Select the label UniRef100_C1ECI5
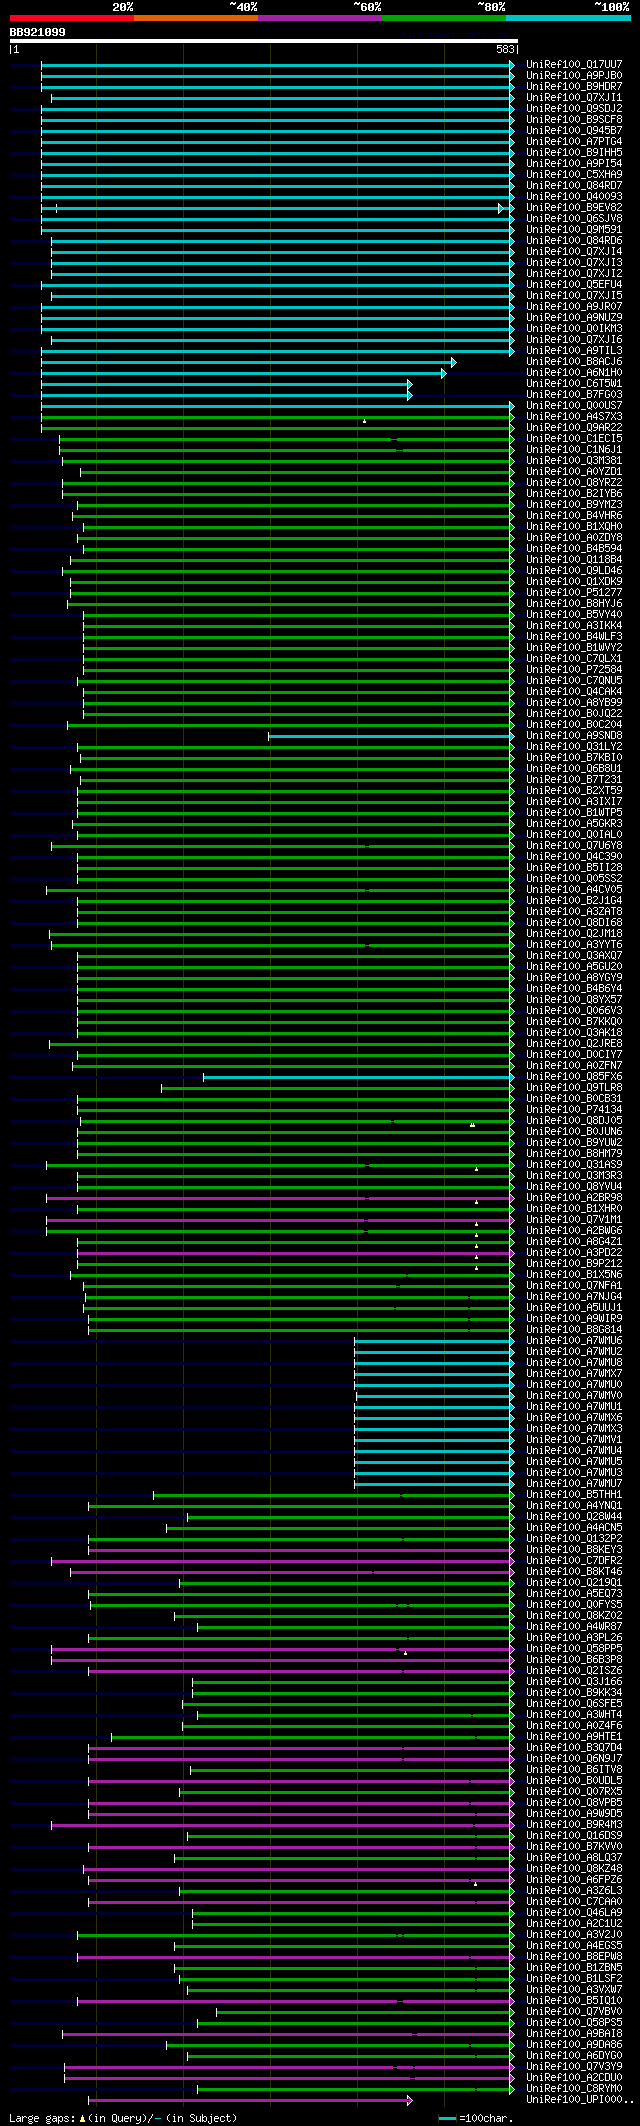 click(574, 438)
